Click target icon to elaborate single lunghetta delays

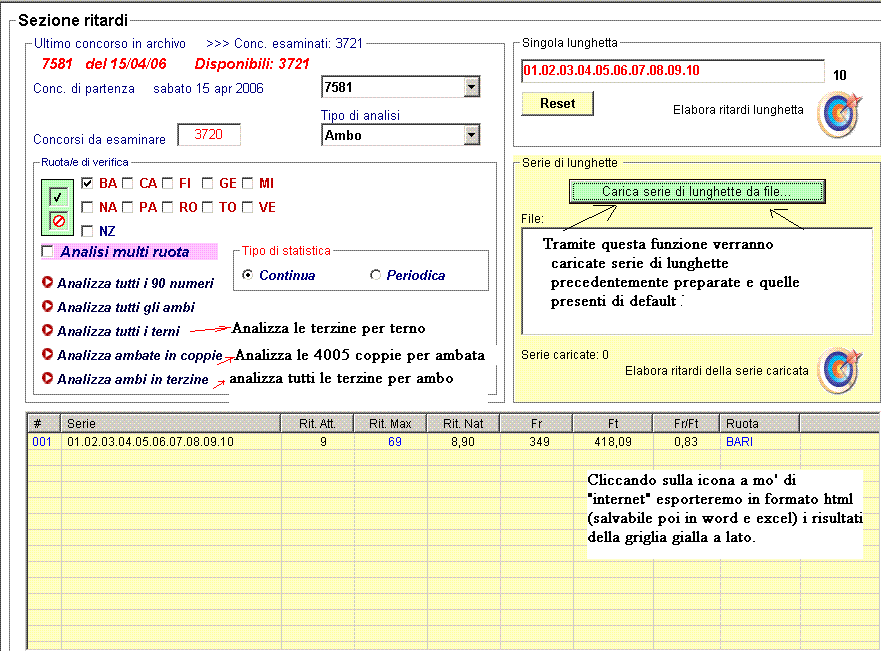click(837, 112)
